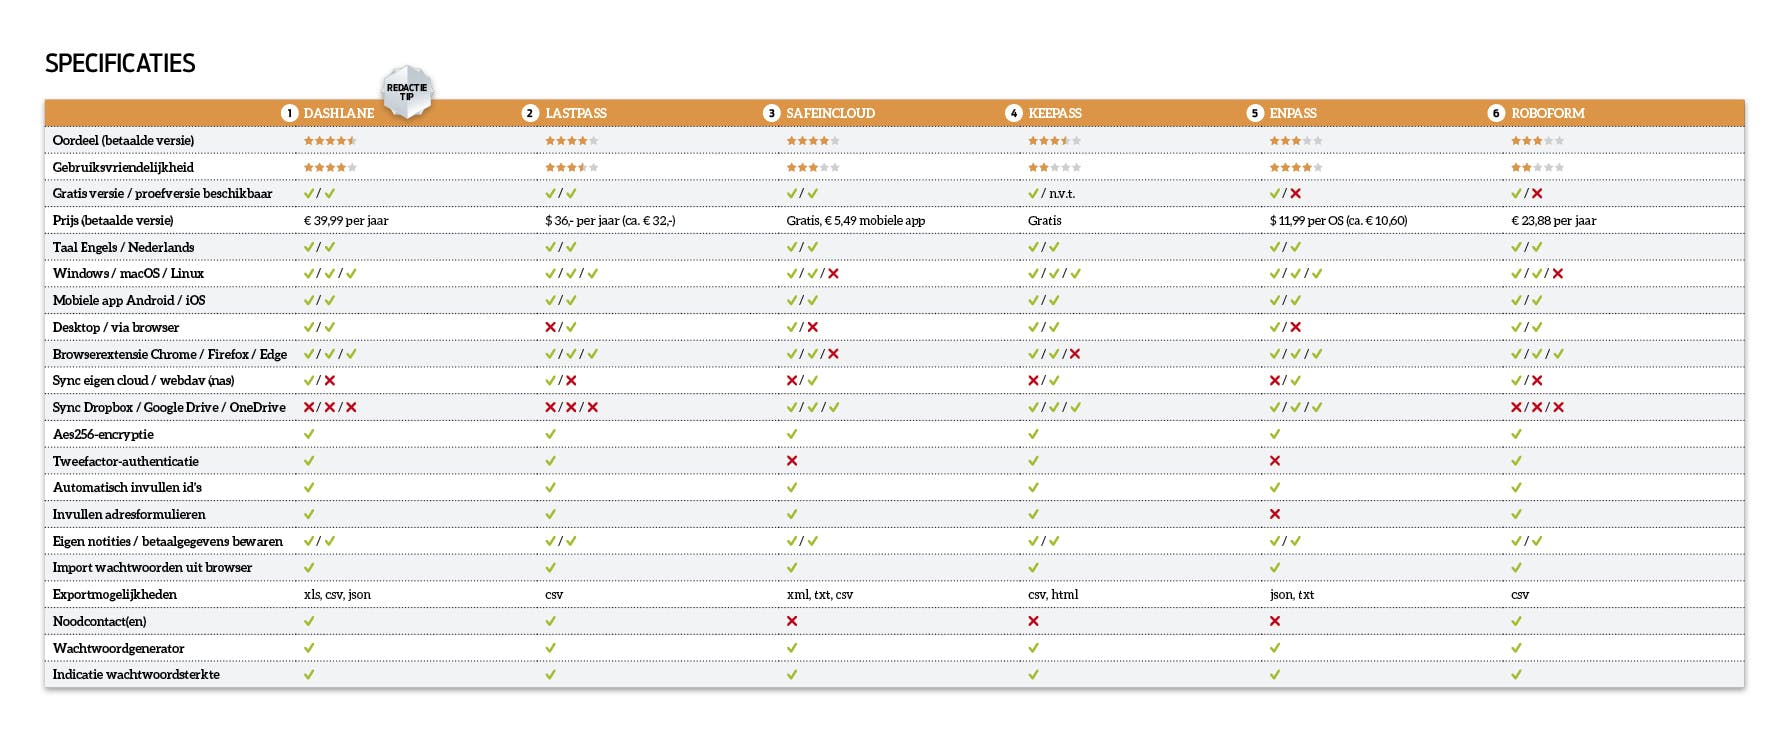1789x732 pixels.
Task: Click Enpass export formats json, txt
Action: tap(1292, 595)
